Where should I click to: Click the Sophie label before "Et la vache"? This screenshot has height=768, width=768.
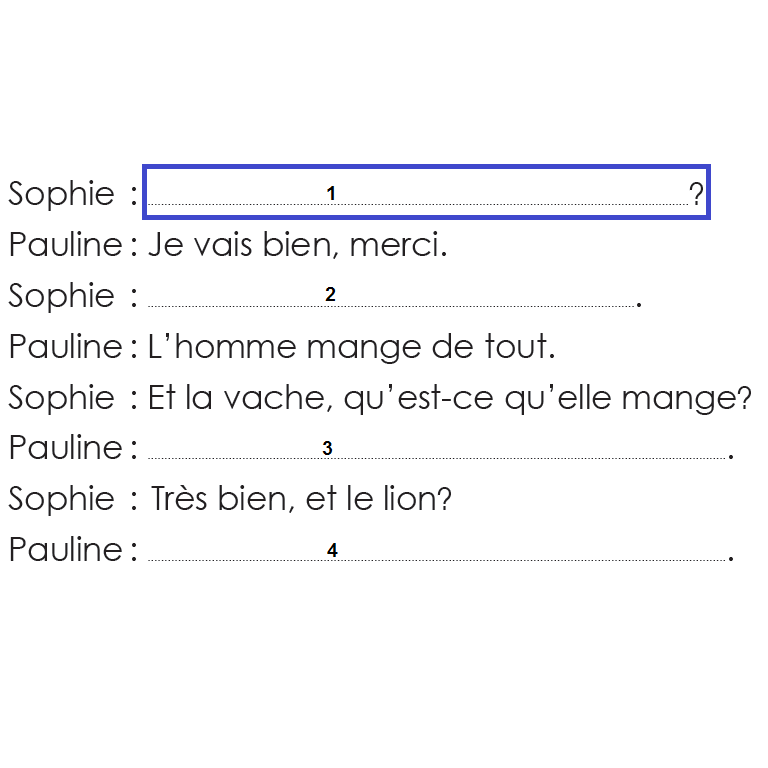62,398
